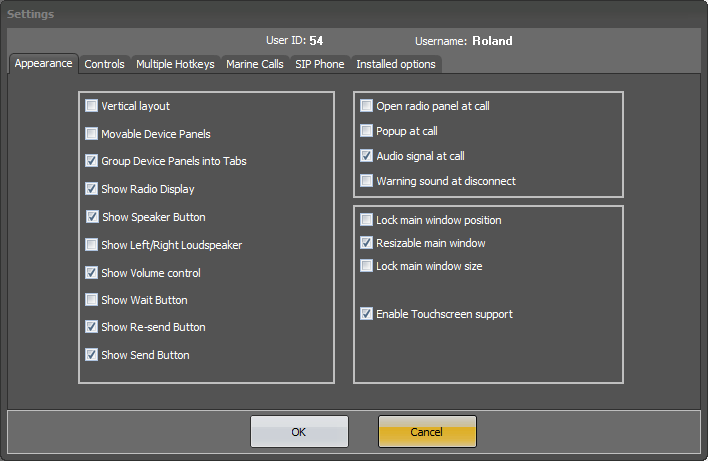
Task: Disable Show Radio Display
Action: pos(92,189)
